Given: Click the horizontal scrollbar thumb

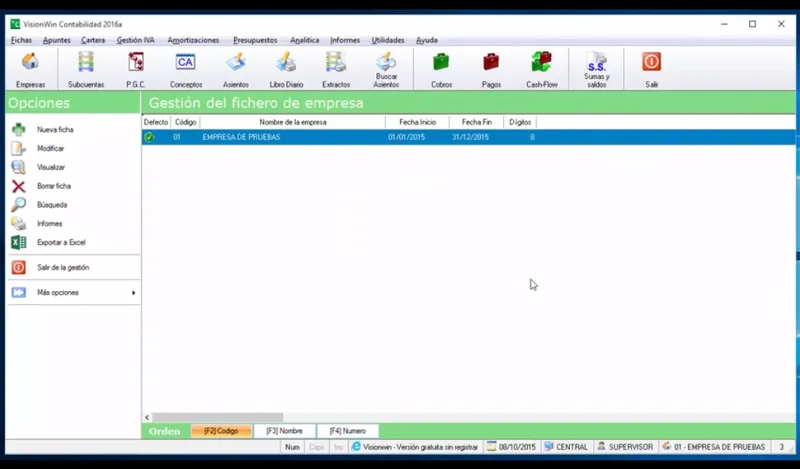Looking at the screenshot, I should coord(217,417).
